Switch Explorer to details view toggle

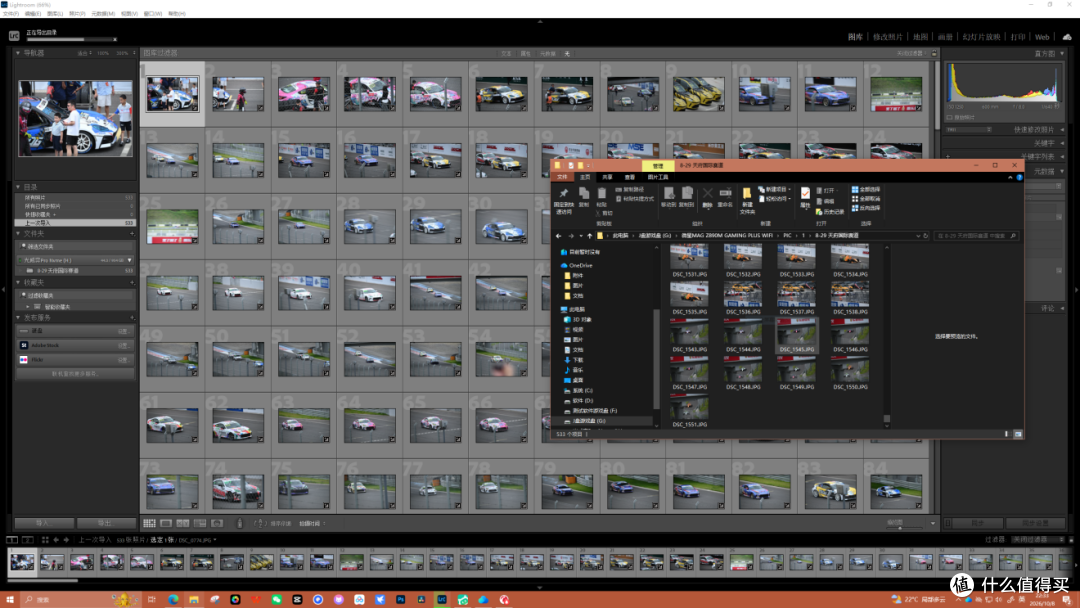pos(1006,434)
